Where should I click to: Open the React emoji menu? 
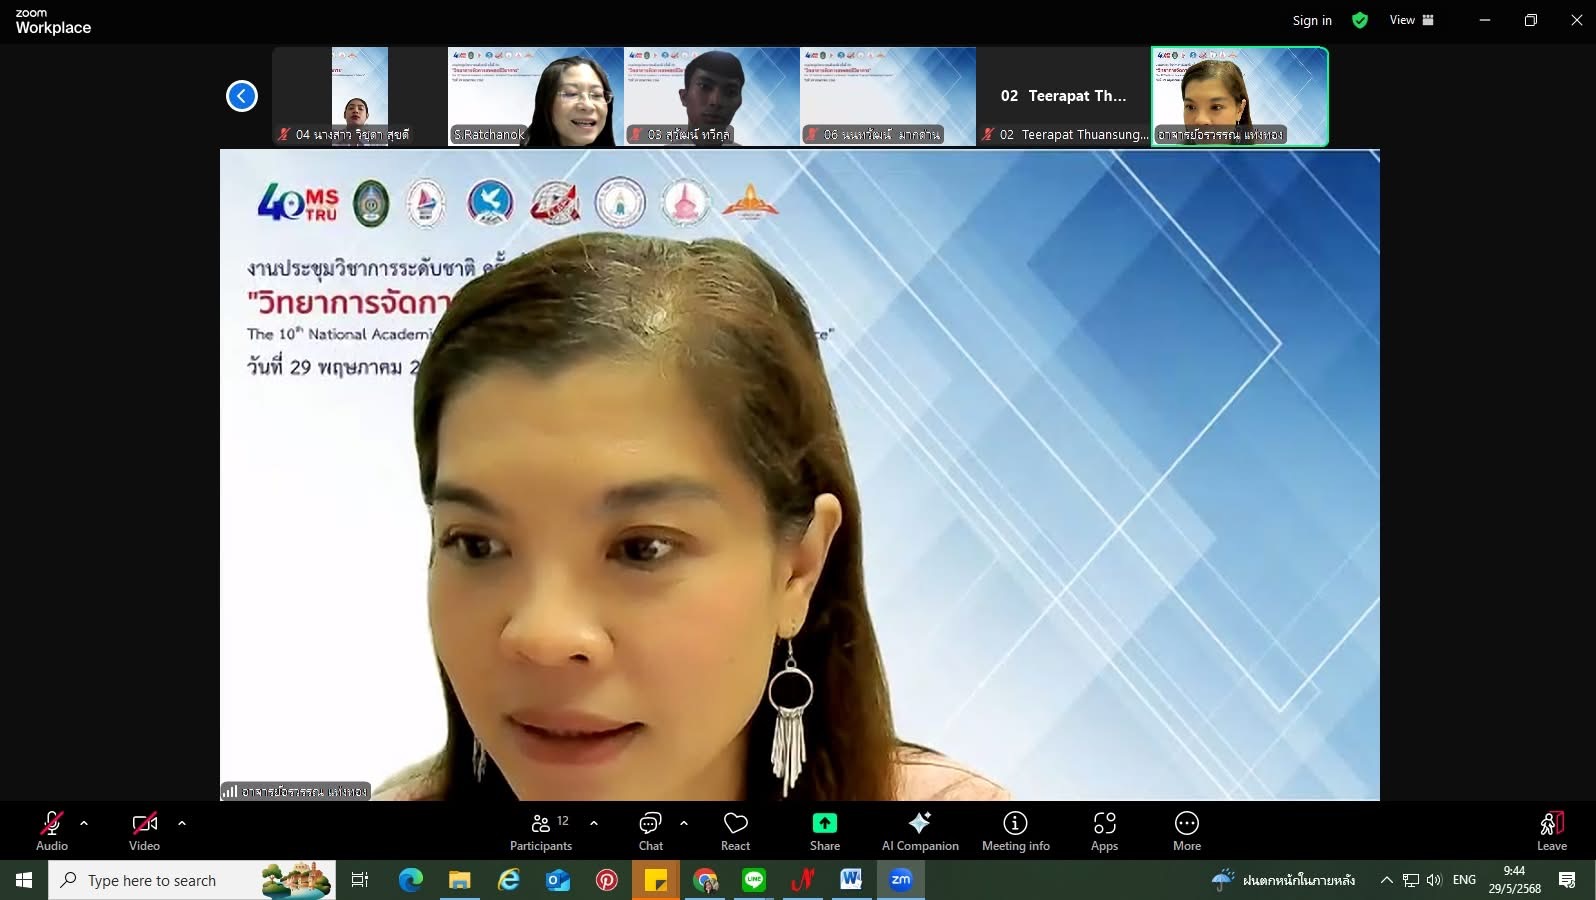[x=735, y=831]
